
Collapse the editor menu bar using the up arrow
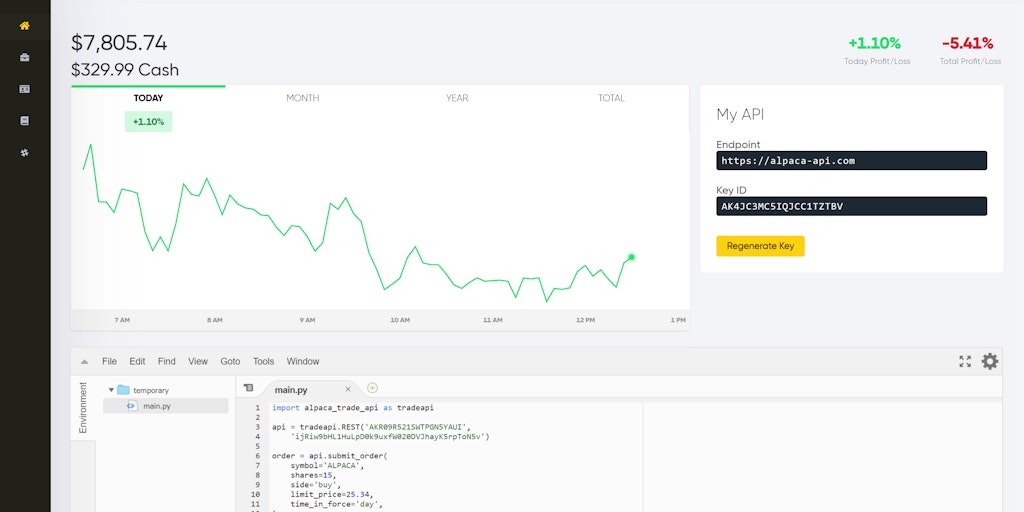[x=84, y=361]
